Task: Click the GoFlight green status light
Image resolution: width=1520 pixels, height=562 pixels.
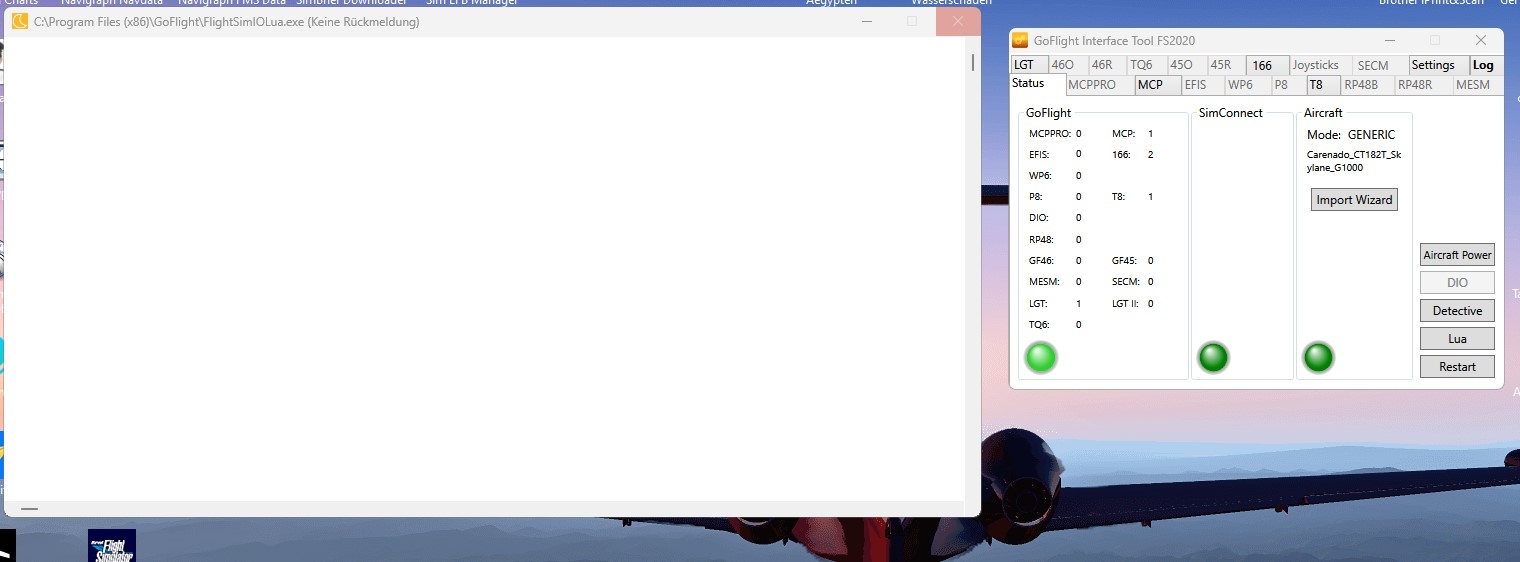Action: pyautogui.click(x=1041, y=357)
